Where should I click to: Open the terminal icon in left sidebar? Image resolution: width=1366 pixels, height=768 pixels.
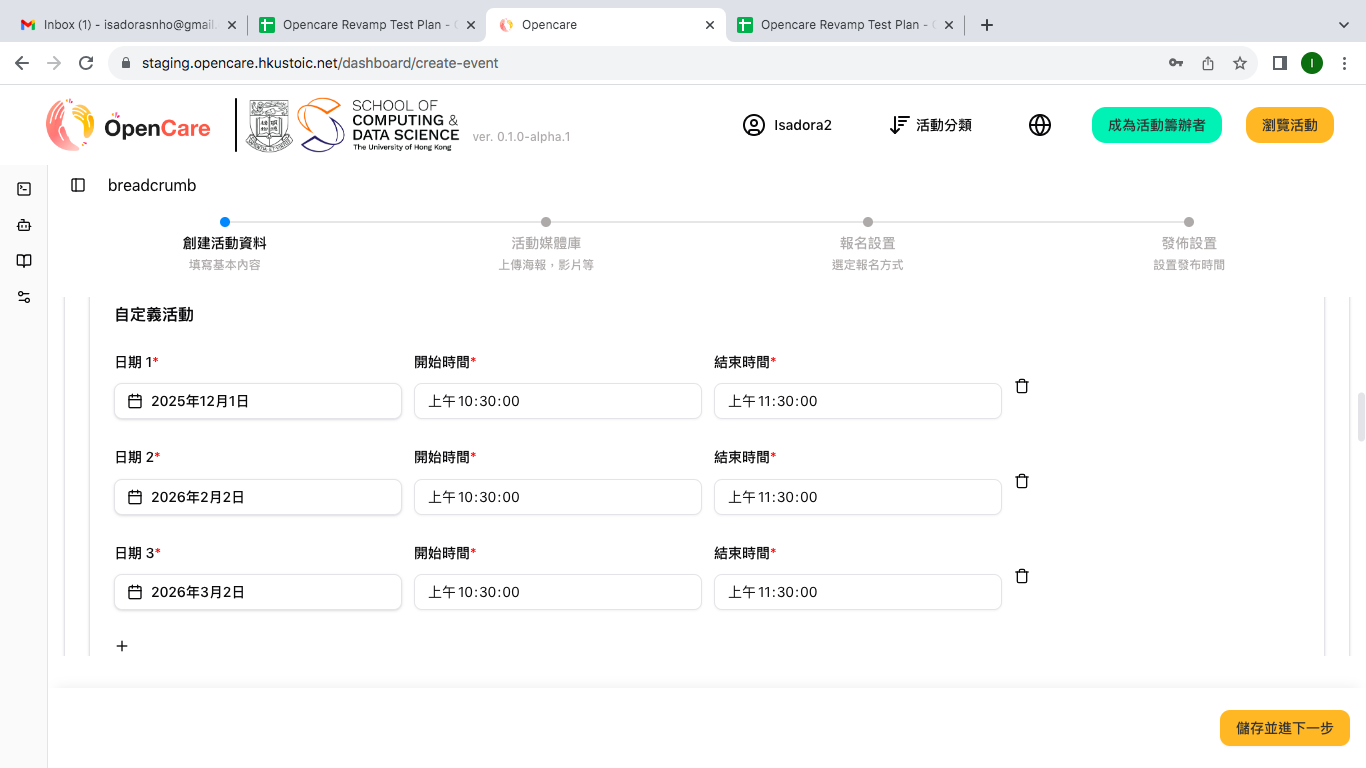coord(24,189)
